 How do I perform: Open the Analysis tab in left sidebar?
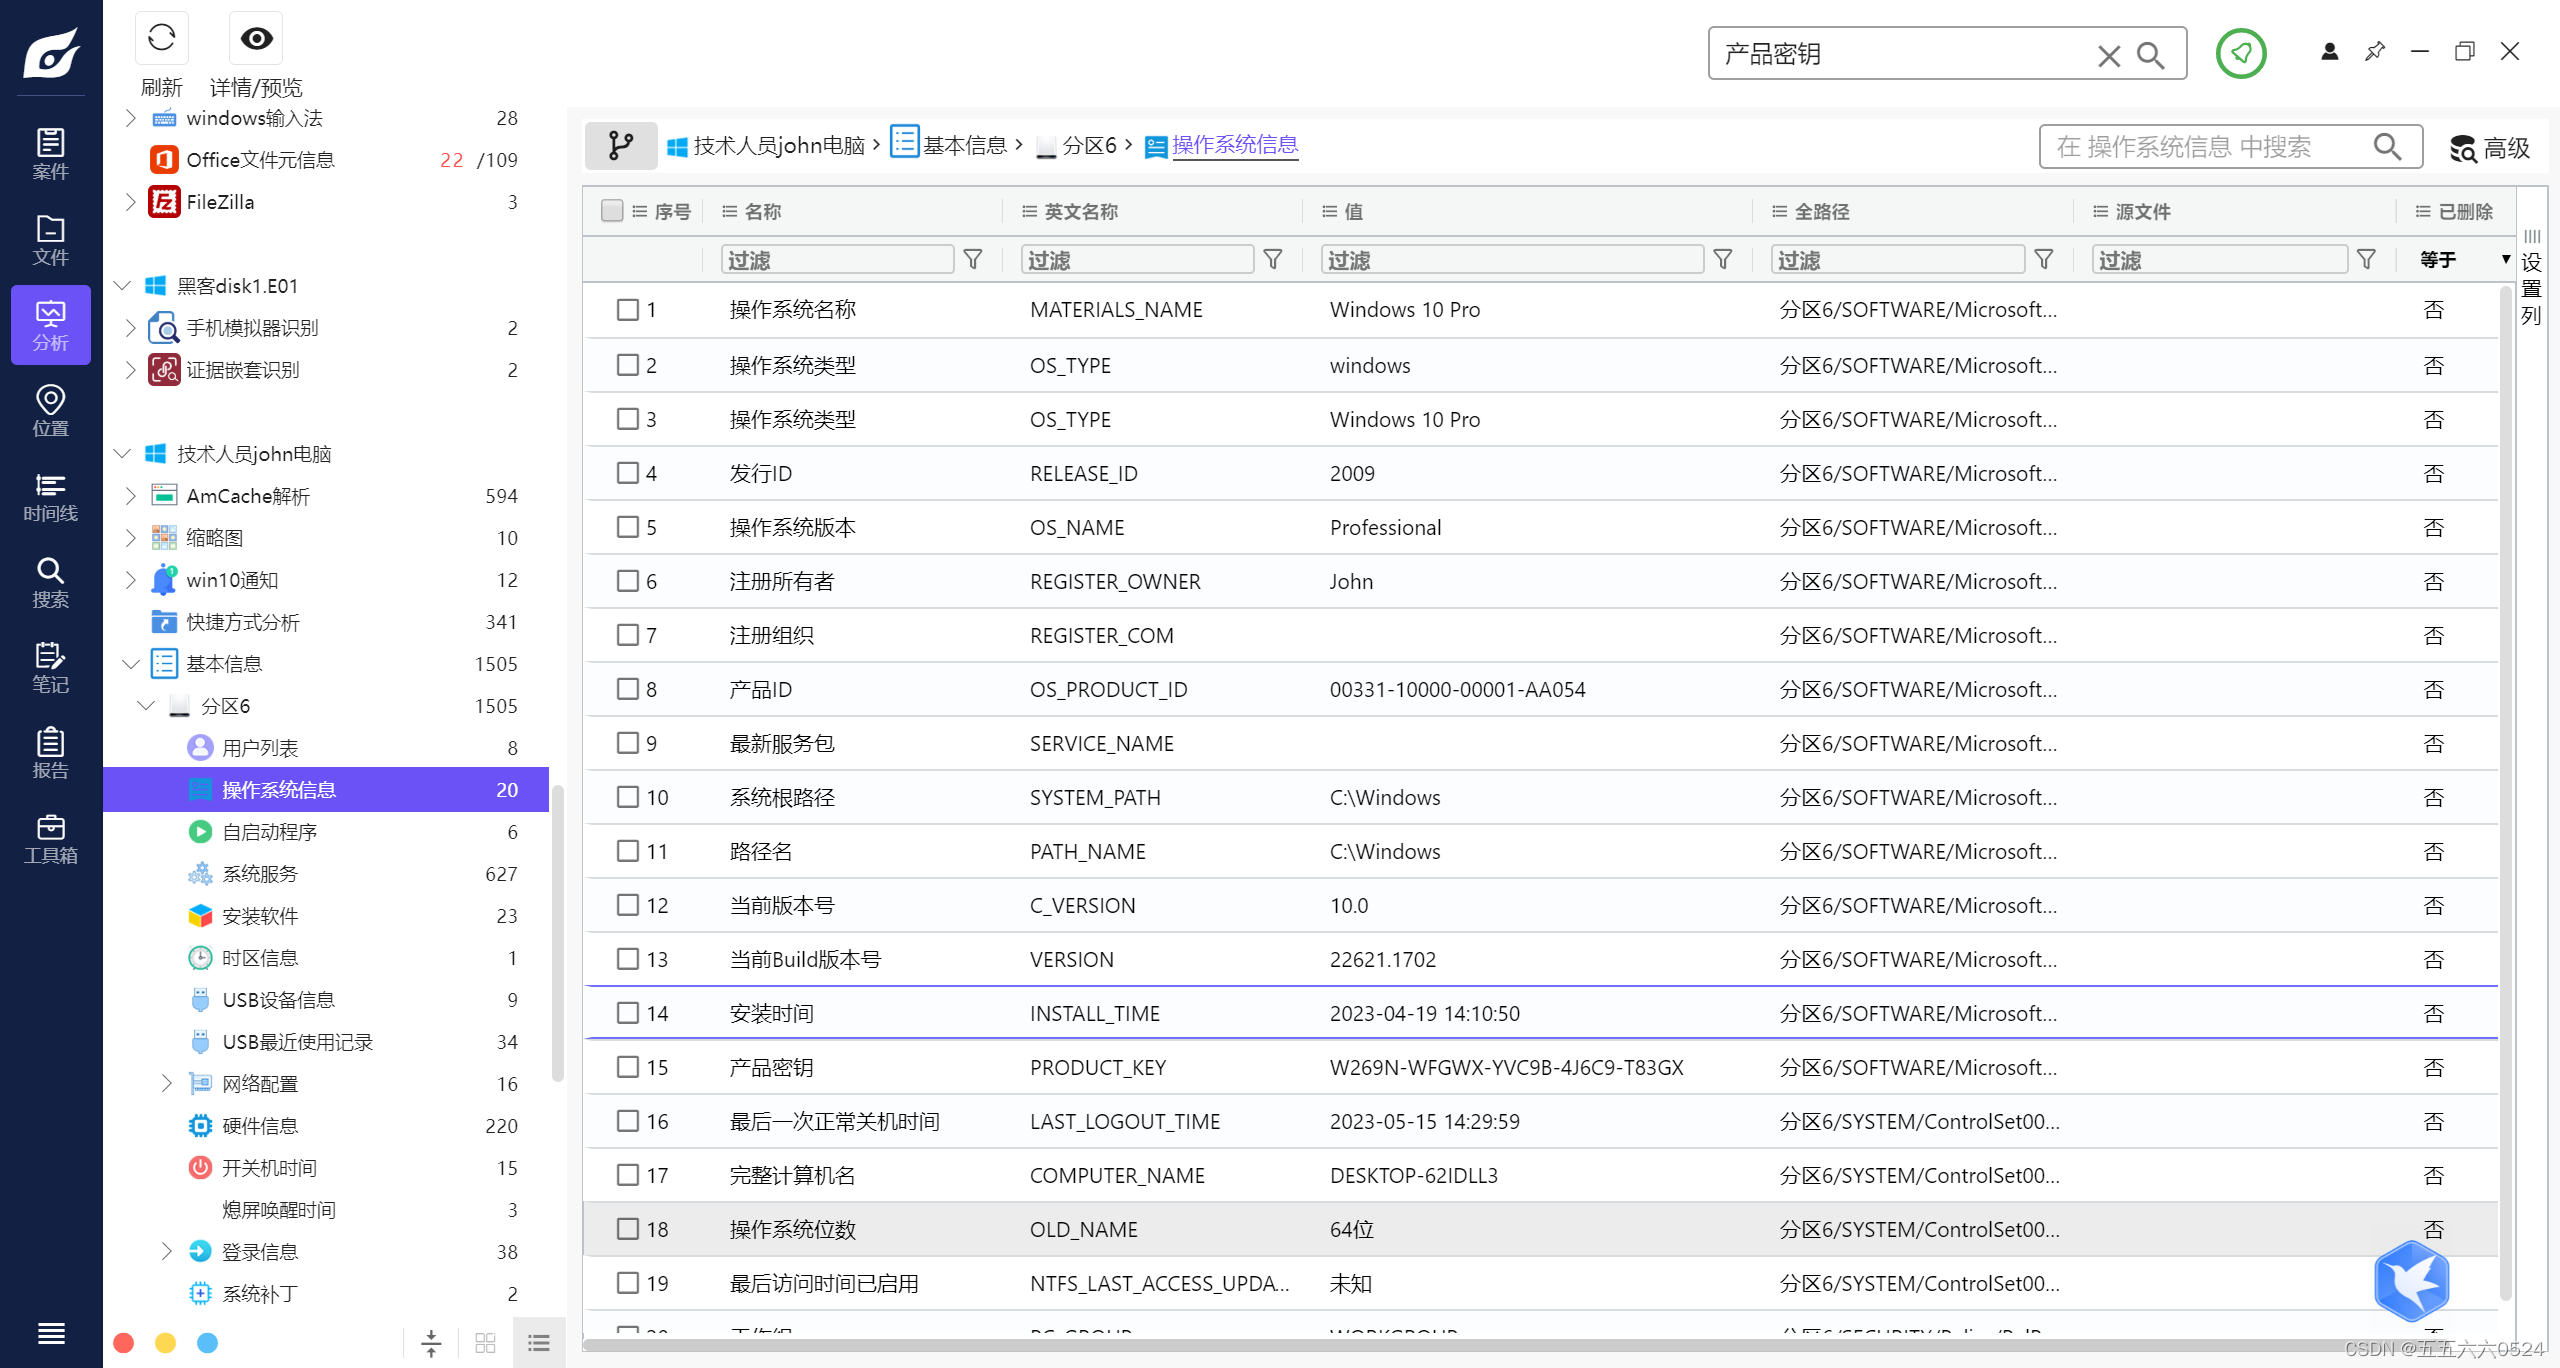click(x=50, y=325)
